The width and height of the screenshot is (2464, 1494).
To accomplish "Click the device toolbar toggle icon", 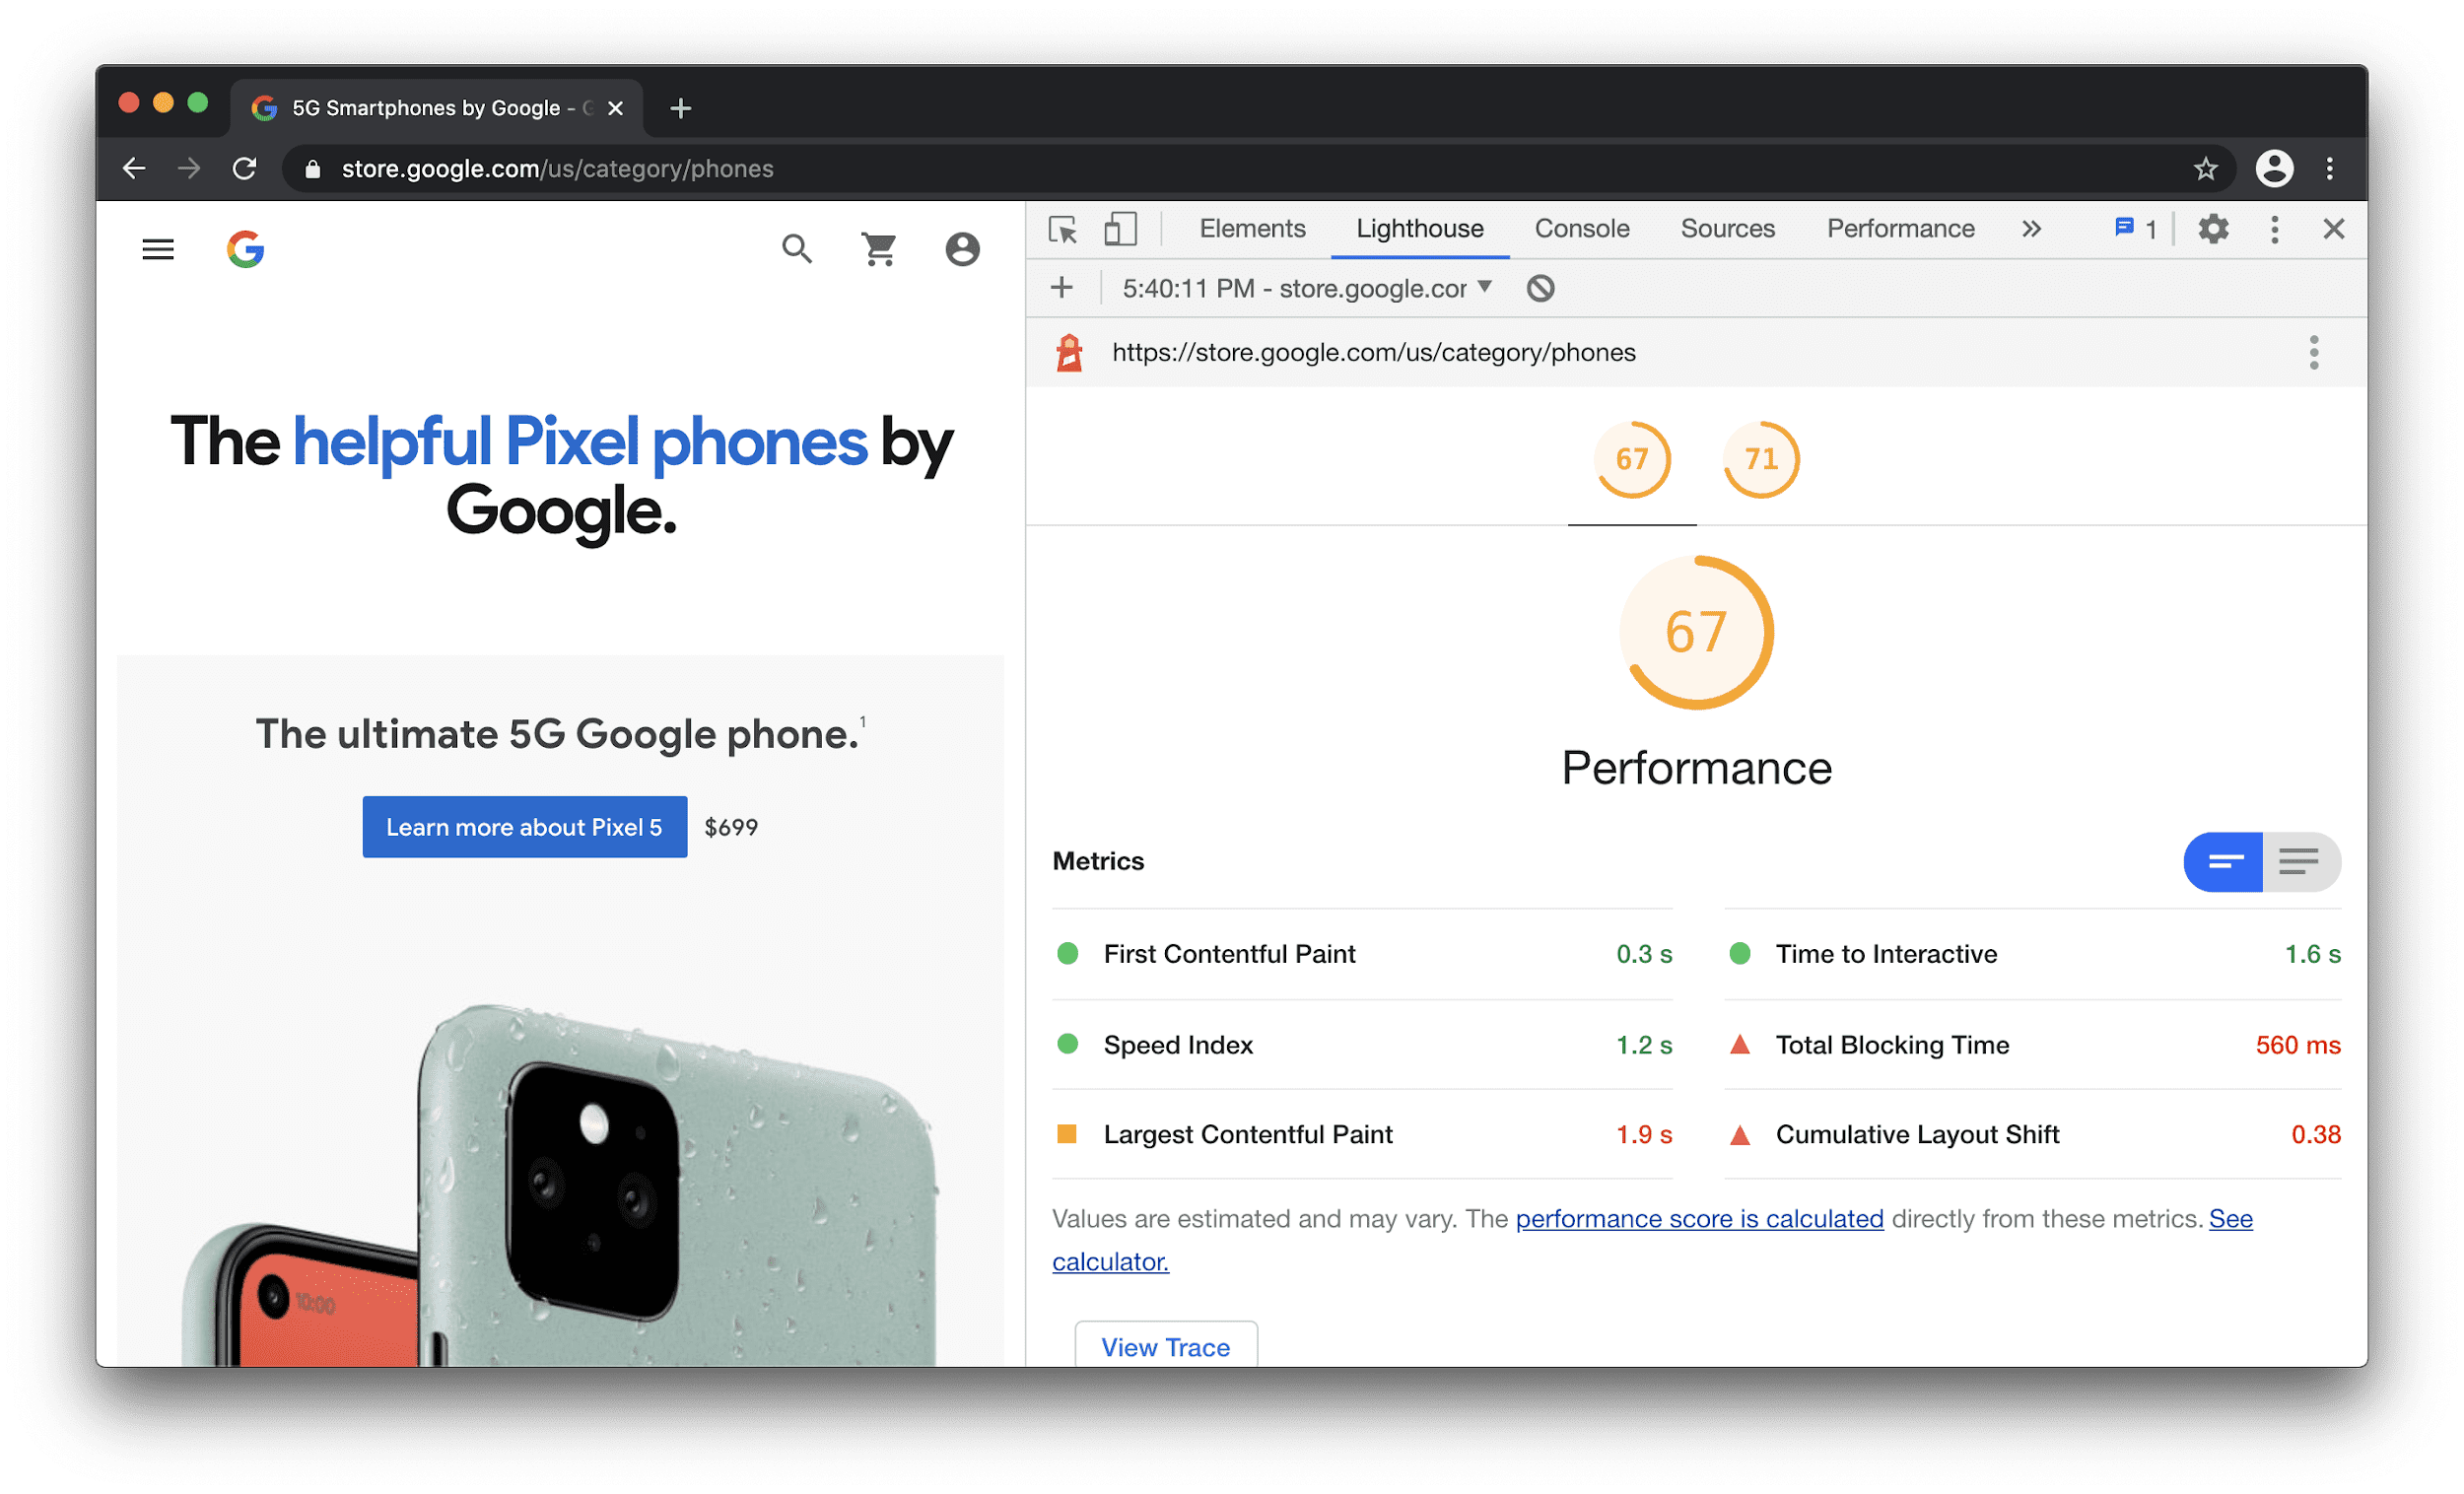I will point(1118,227).
